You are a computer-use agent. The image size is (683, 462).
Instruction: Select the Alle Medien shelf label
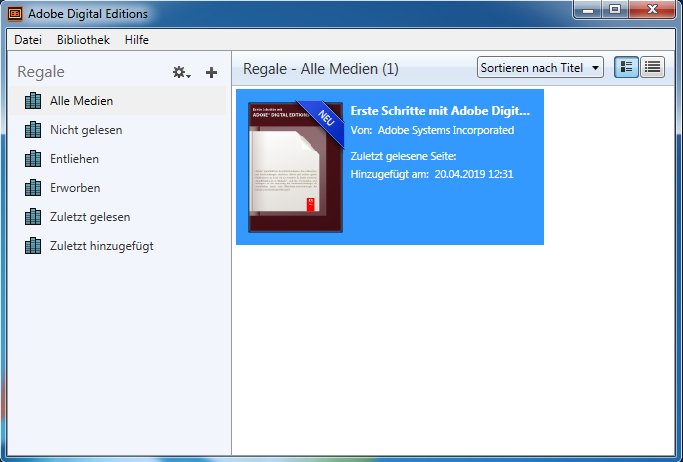(x=81, y=101)
